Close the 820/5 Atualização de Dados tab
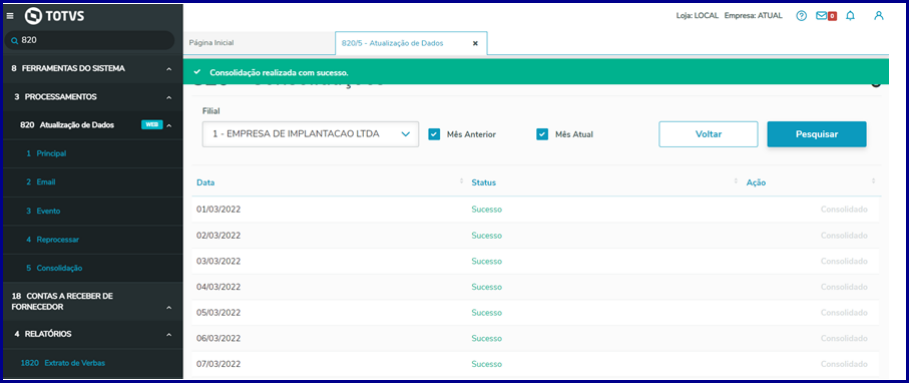This screenshot has width=909, height=383. [x=475, y=43]
